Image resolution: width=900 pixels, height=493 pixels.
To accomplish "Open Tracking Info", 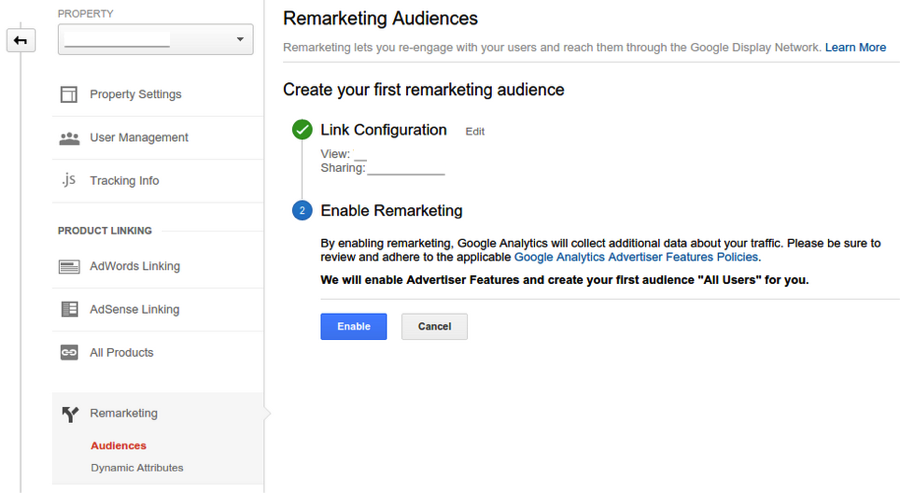I will click(x=125, y=181).
